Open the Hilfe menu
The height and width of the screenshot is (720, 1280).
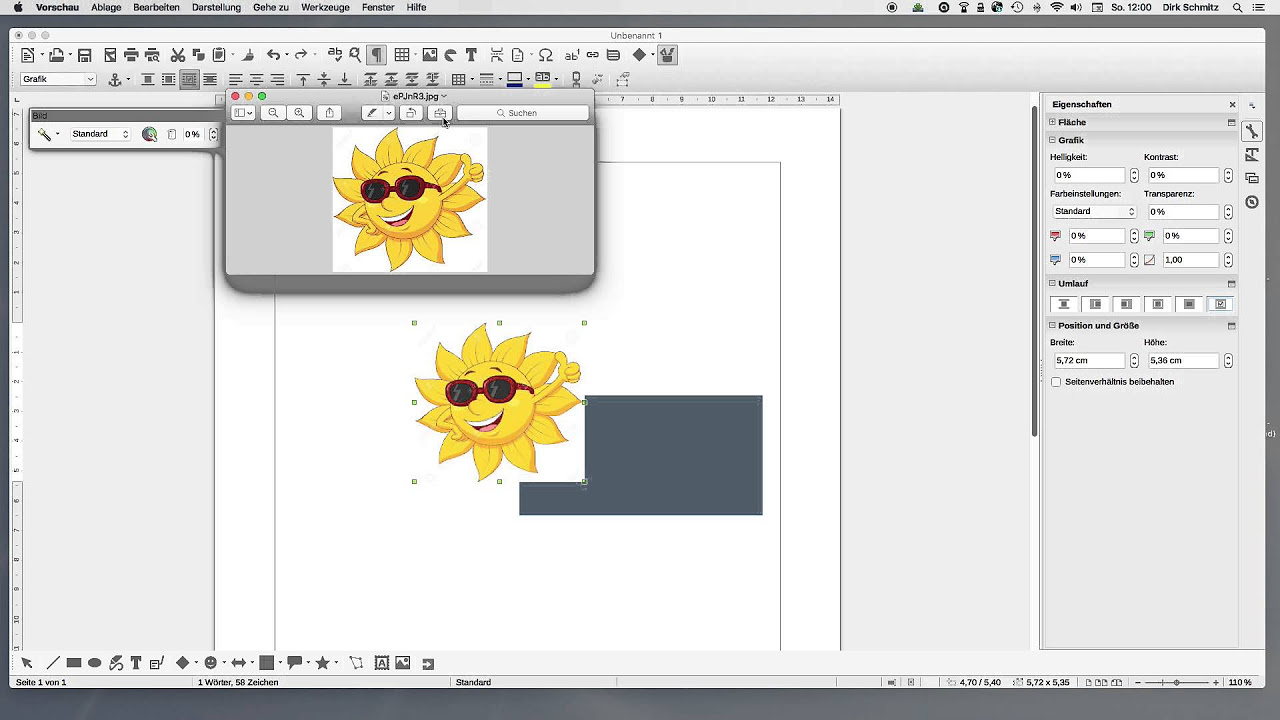click(416, 7)
